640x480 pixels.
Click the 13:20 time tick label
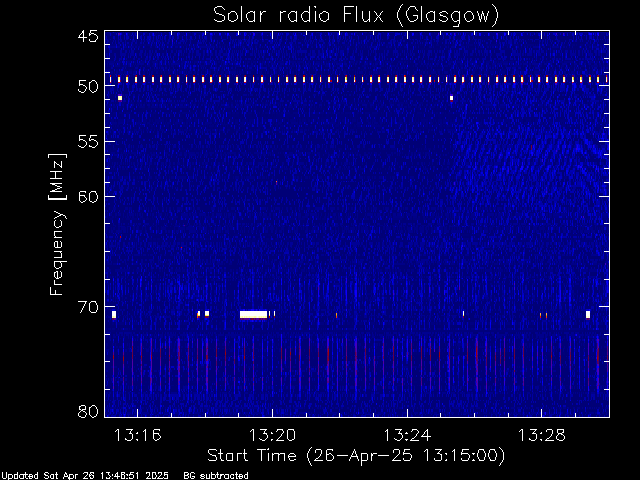click(272, 435)
